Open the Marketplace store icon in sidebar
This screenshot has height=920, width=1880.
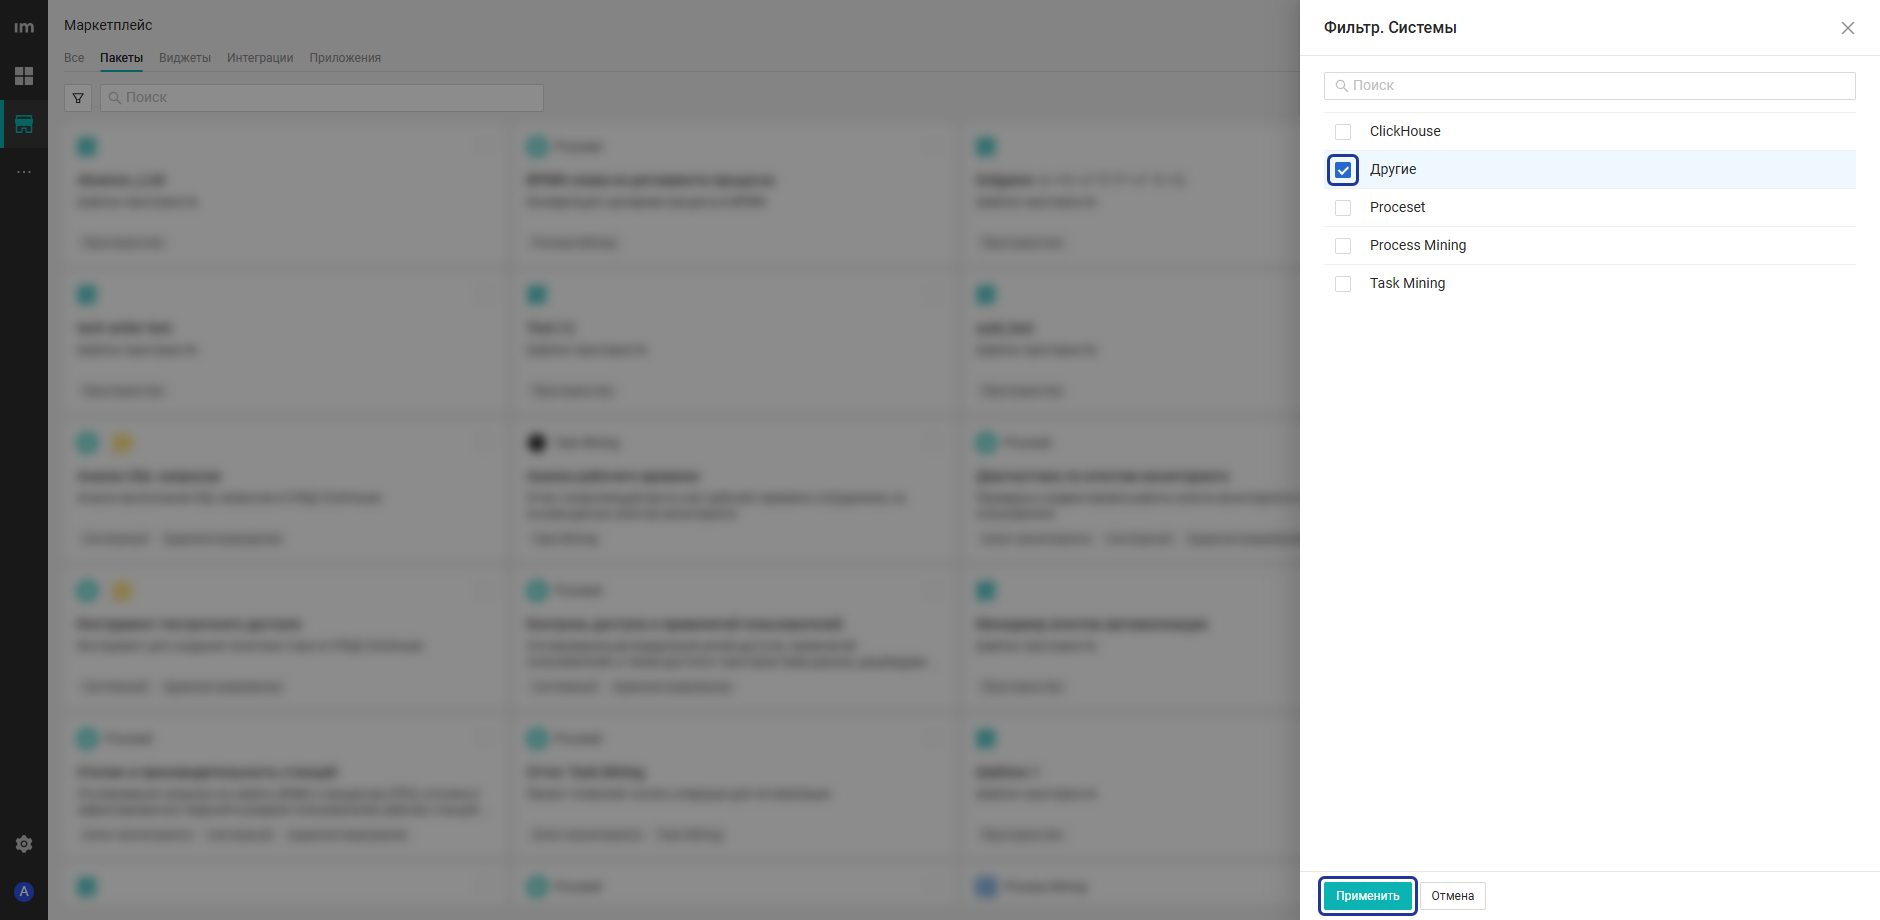[24, 124]
